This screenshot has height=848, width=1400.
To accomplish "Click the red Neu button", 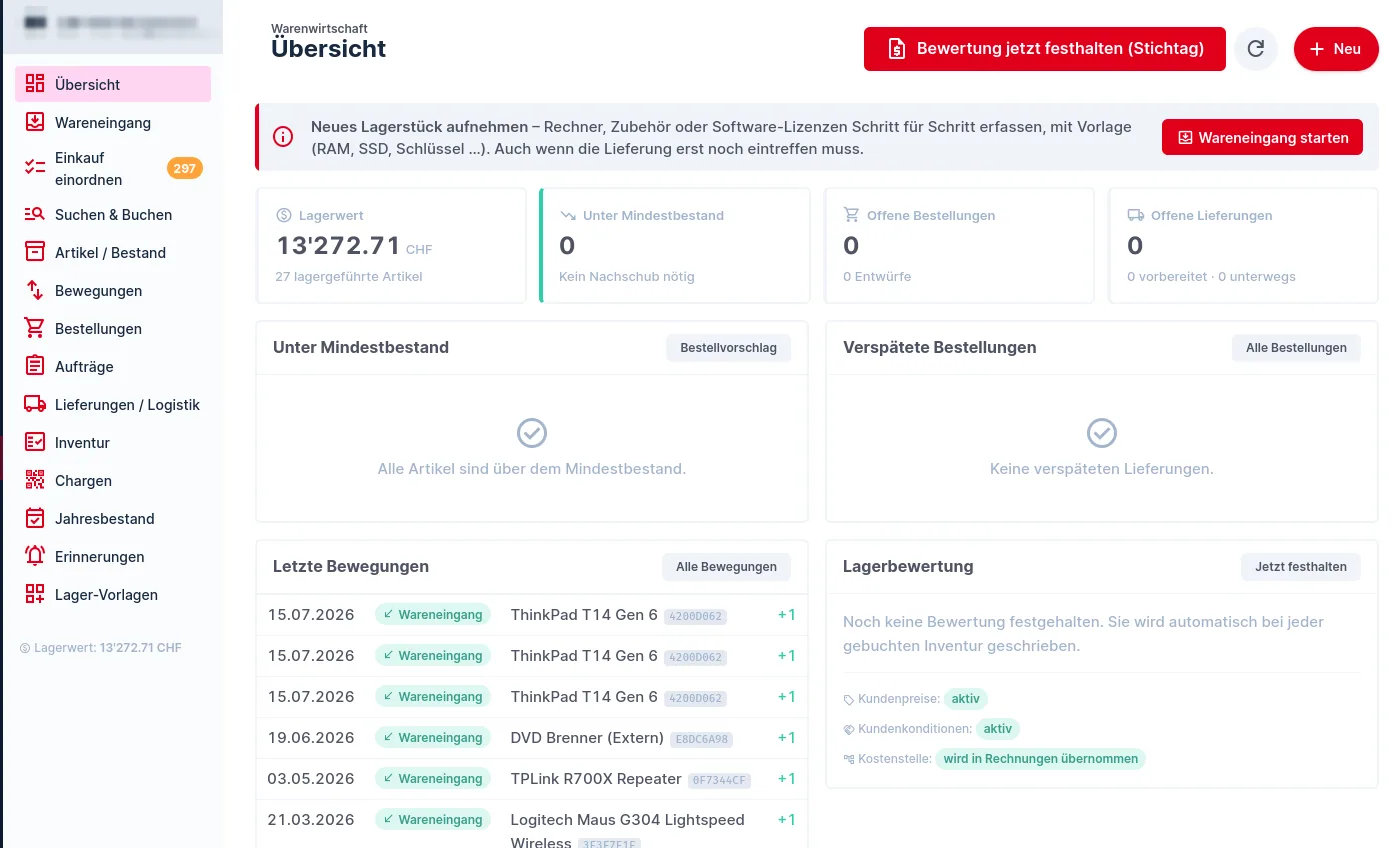I will [1336, 49].
